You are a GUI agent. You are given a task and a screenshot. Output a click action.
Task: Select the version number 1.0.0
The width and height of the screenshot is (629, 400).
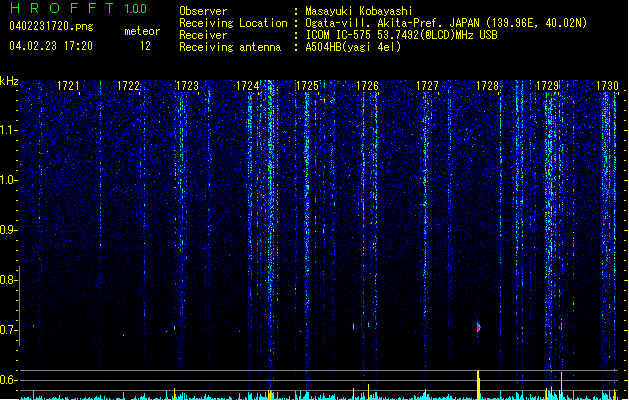pos(136,9)
